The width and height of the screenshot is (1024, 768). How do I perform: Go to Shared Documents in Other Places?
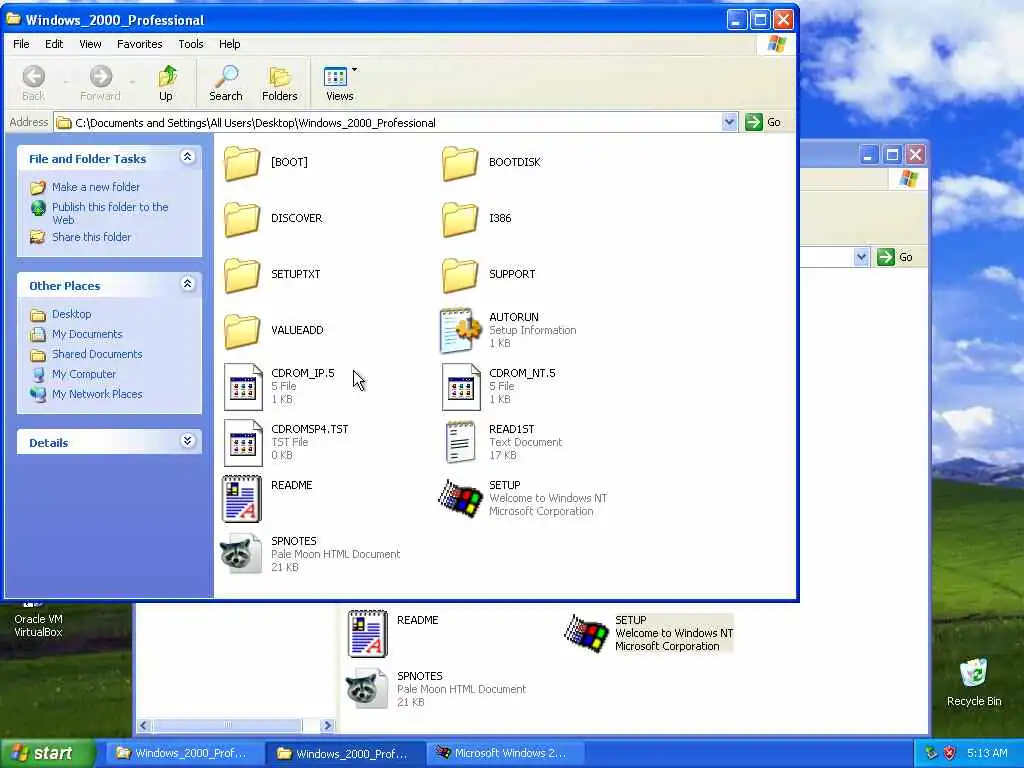coord(97,354)
